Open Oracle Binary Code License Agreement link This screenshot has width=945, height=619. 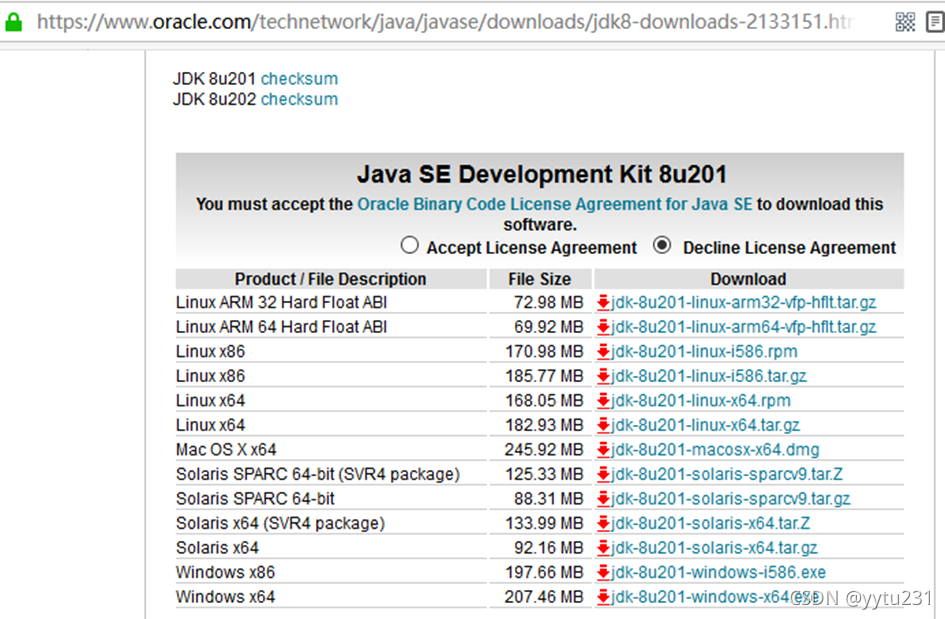point(554,204)
